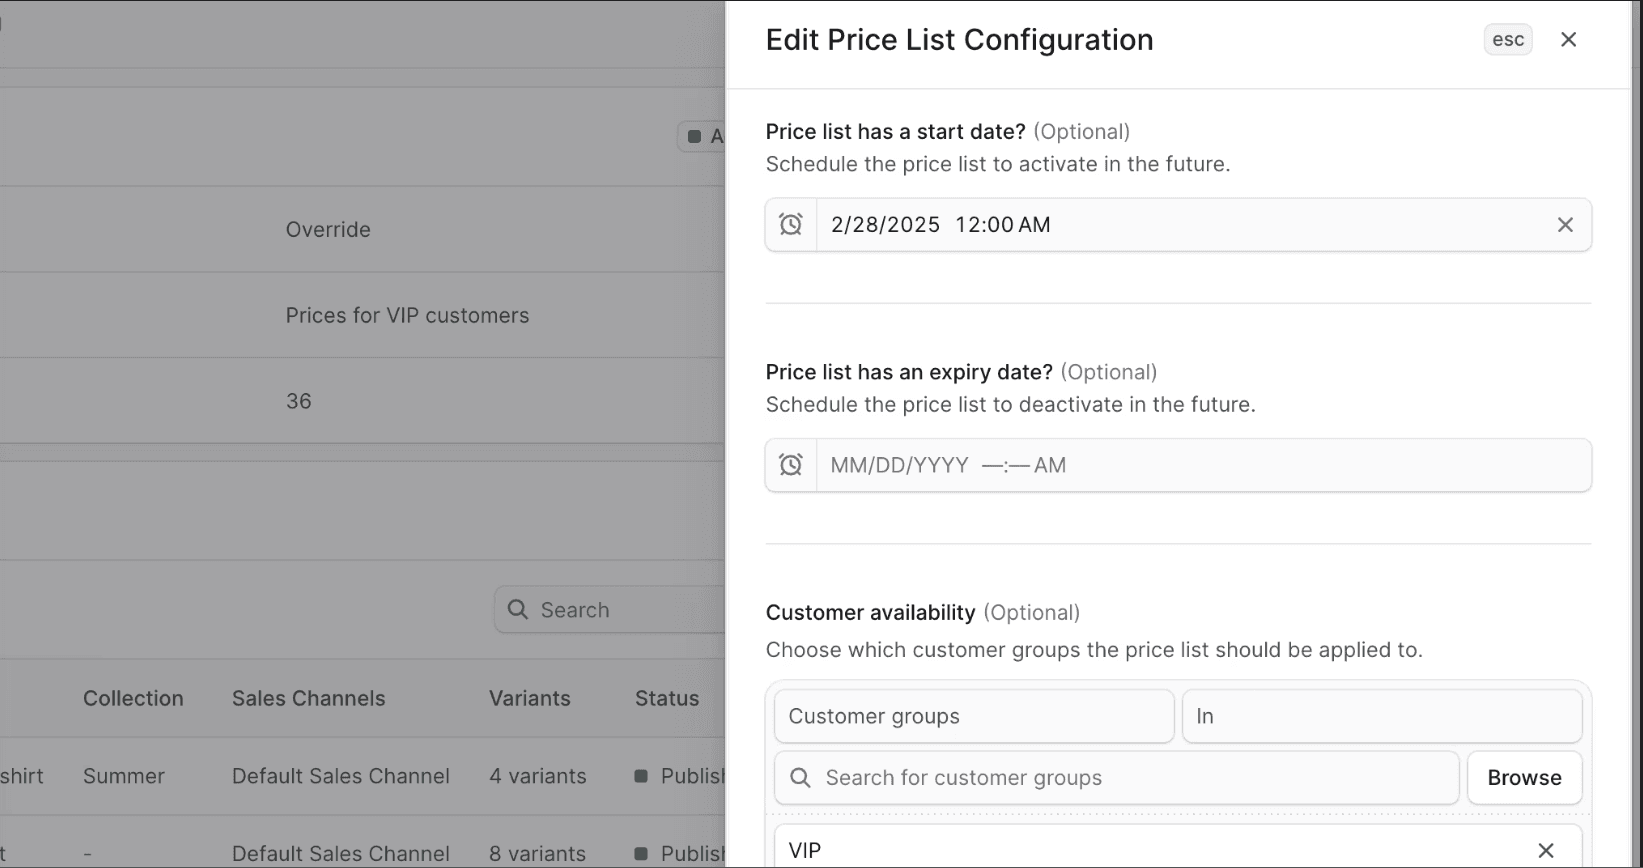Image resolution: width=1643 pixels, height=868 pixels.
Task: Click the VIP customer group entry
Action: coord(1178,848)
